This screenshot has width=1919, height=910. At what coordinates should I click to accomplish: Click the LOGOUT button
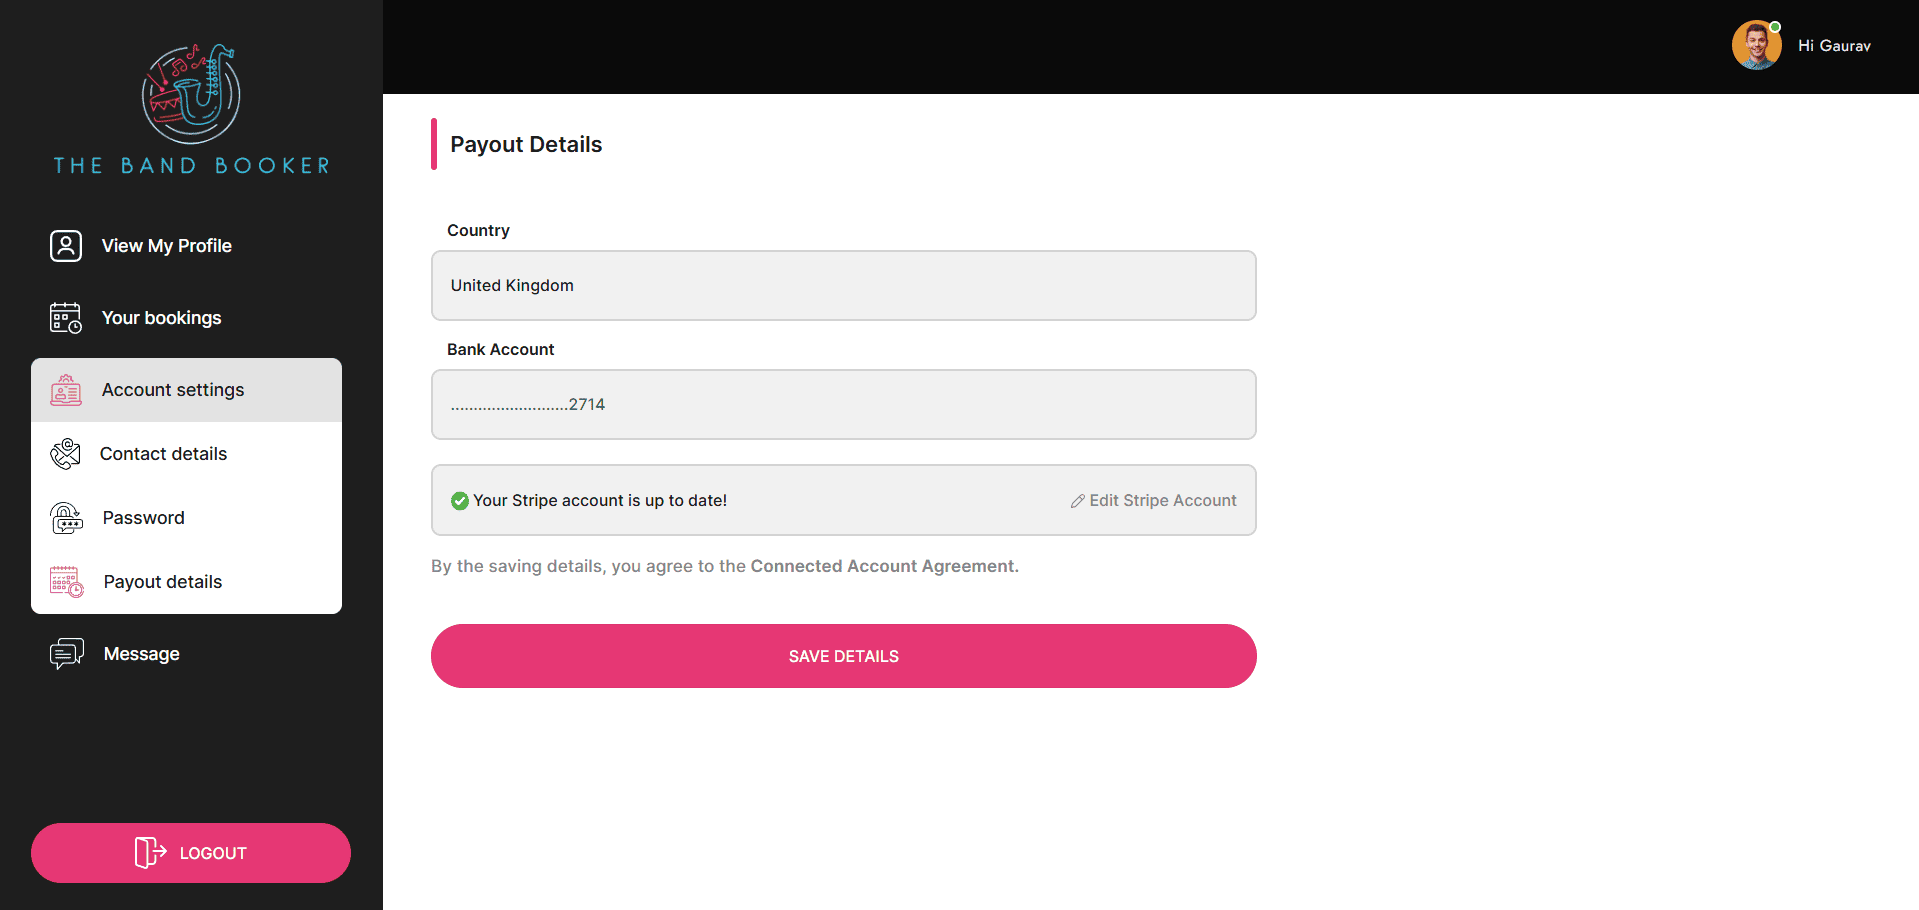[x=191, y=853]
